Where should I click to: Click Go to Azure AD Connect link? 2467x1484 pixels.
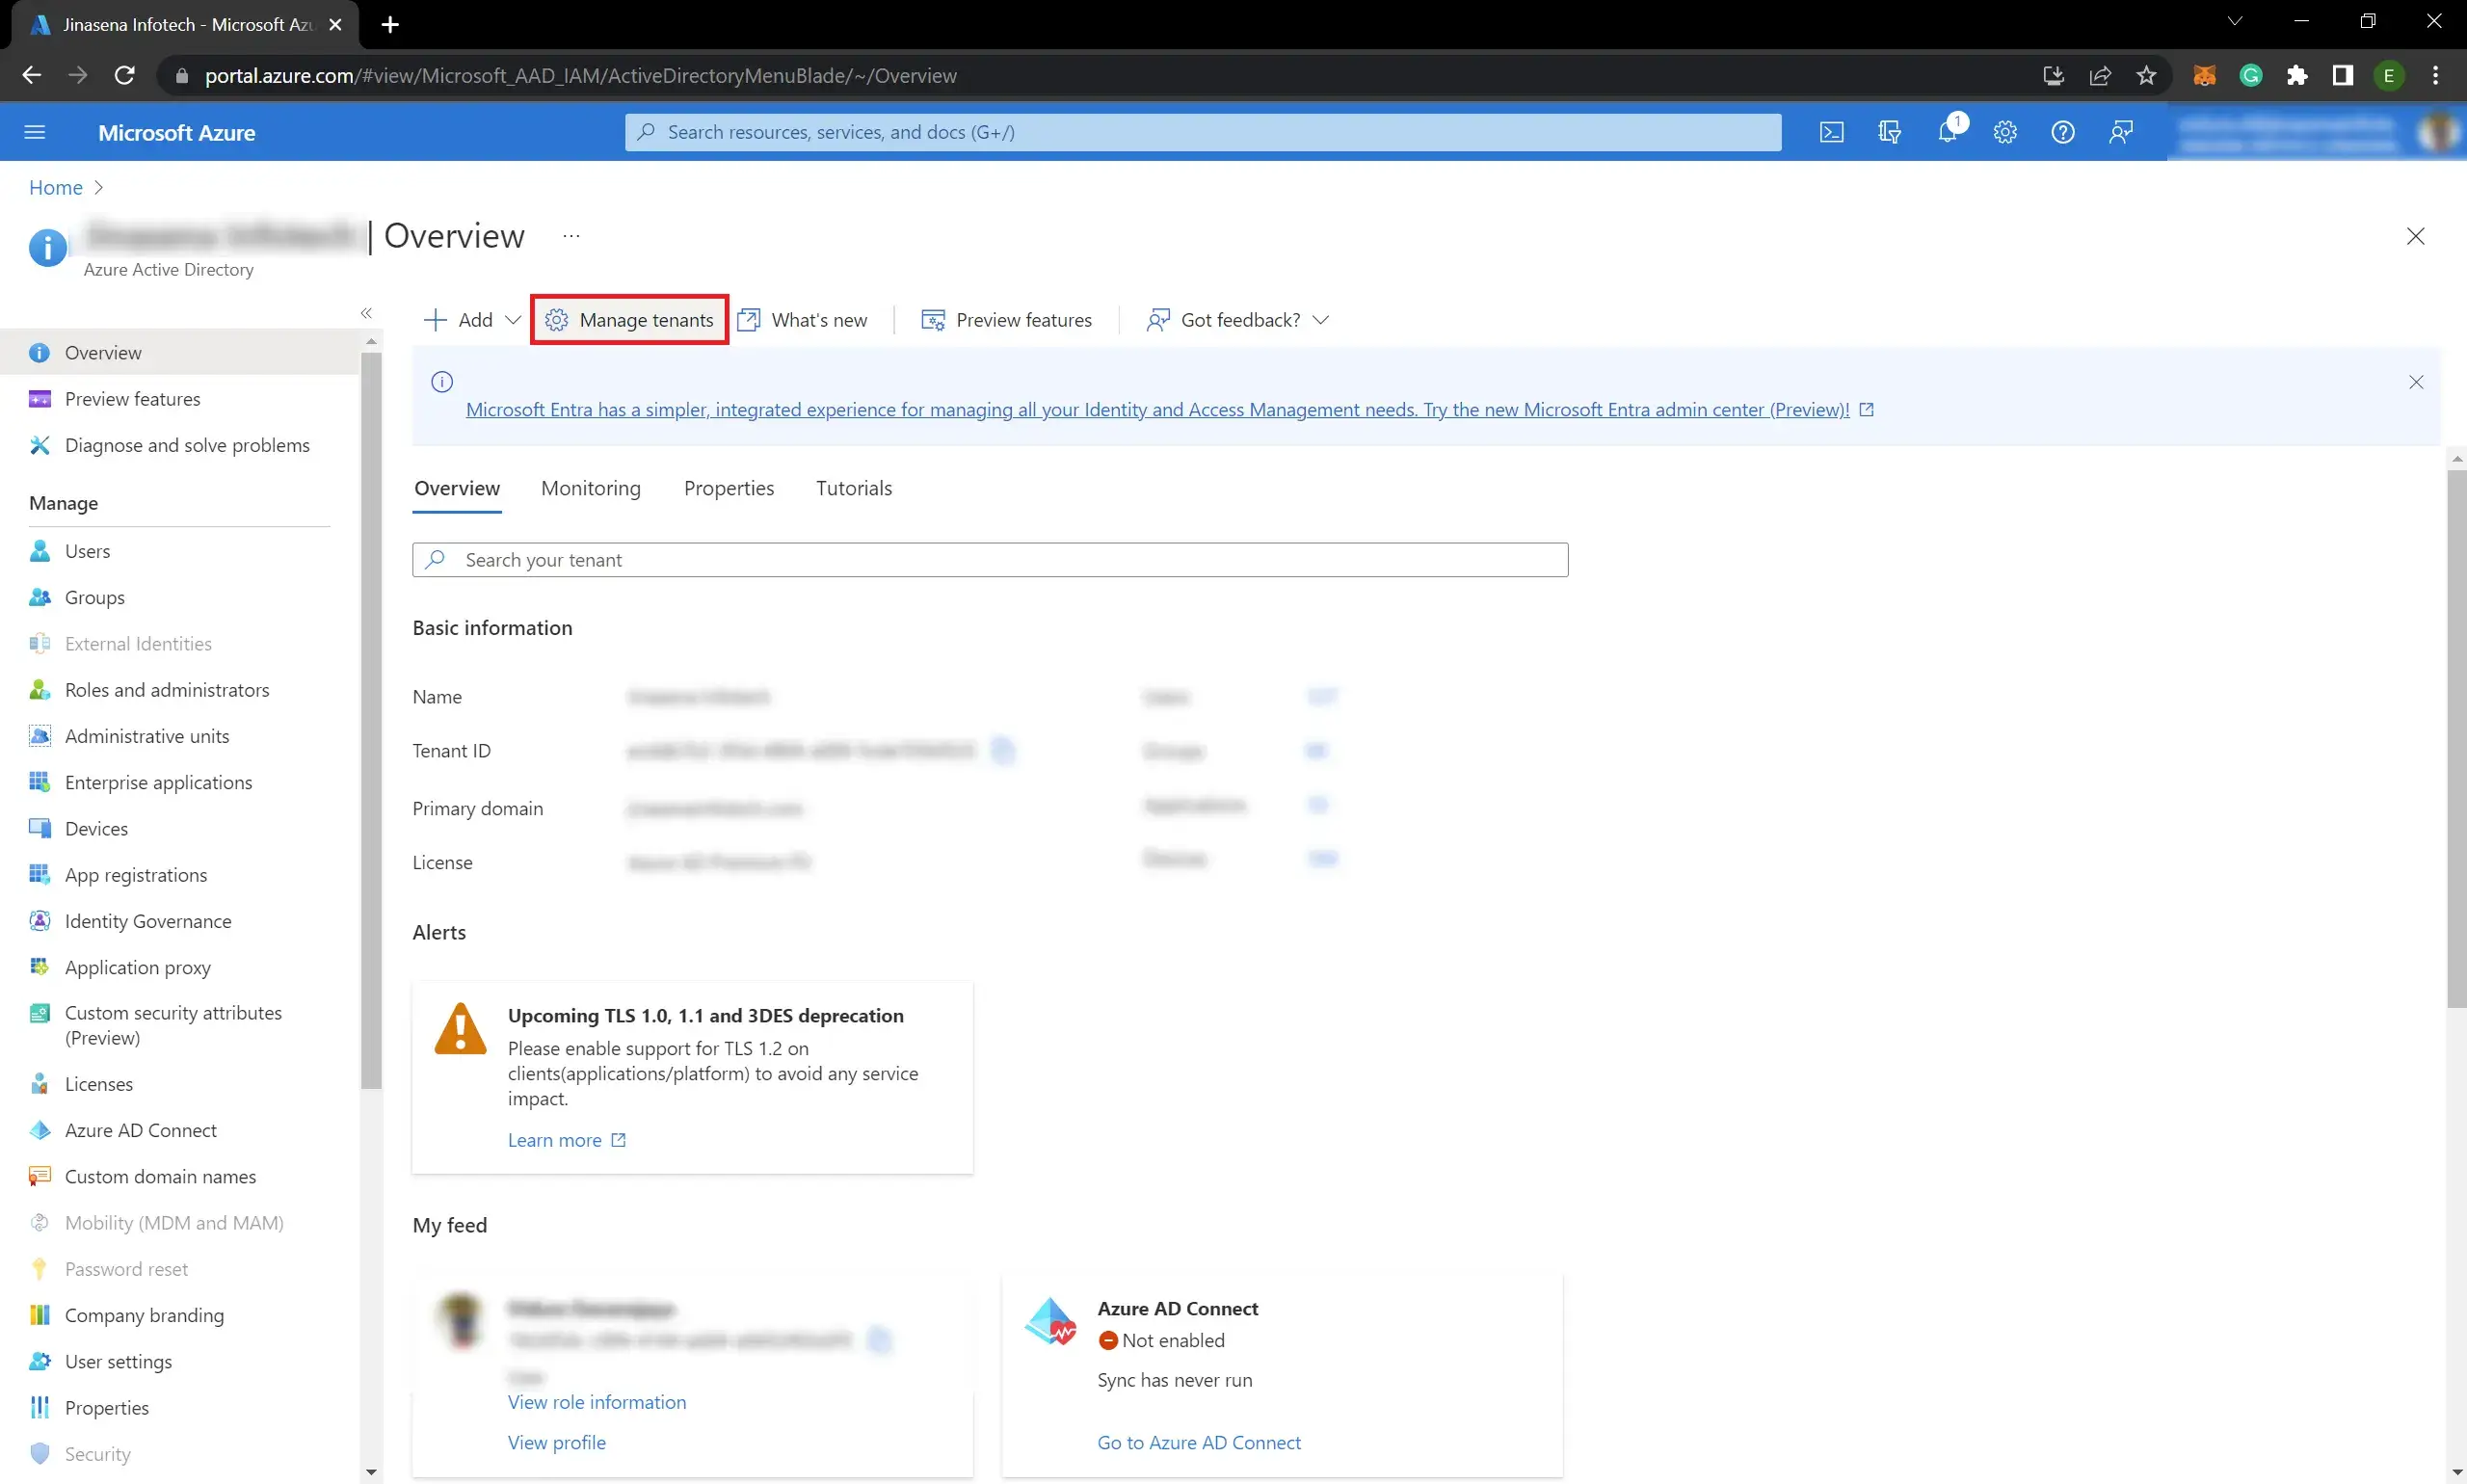coord(1198,1442)
